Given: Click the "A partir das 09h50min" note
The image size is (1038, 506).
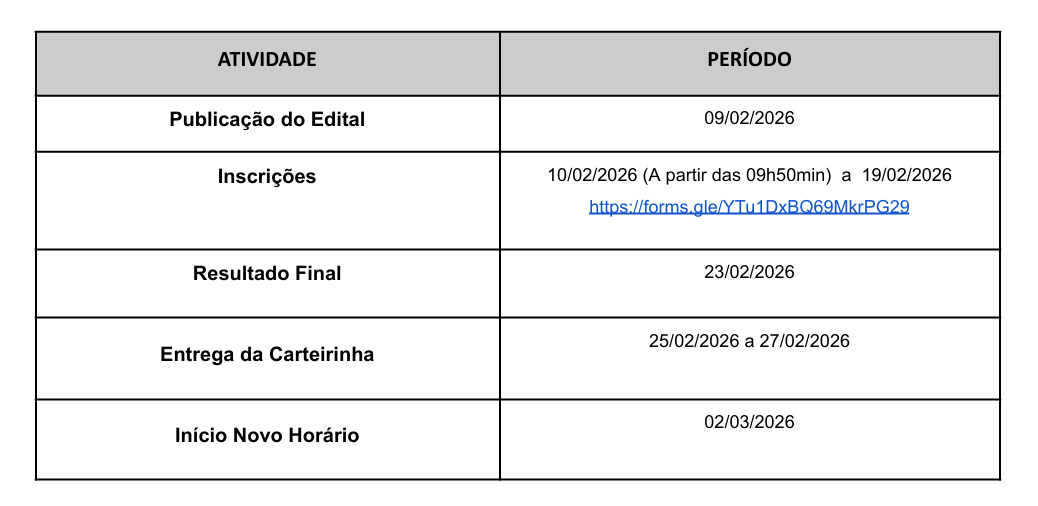Looking at the screenshot, I should 736,176.
